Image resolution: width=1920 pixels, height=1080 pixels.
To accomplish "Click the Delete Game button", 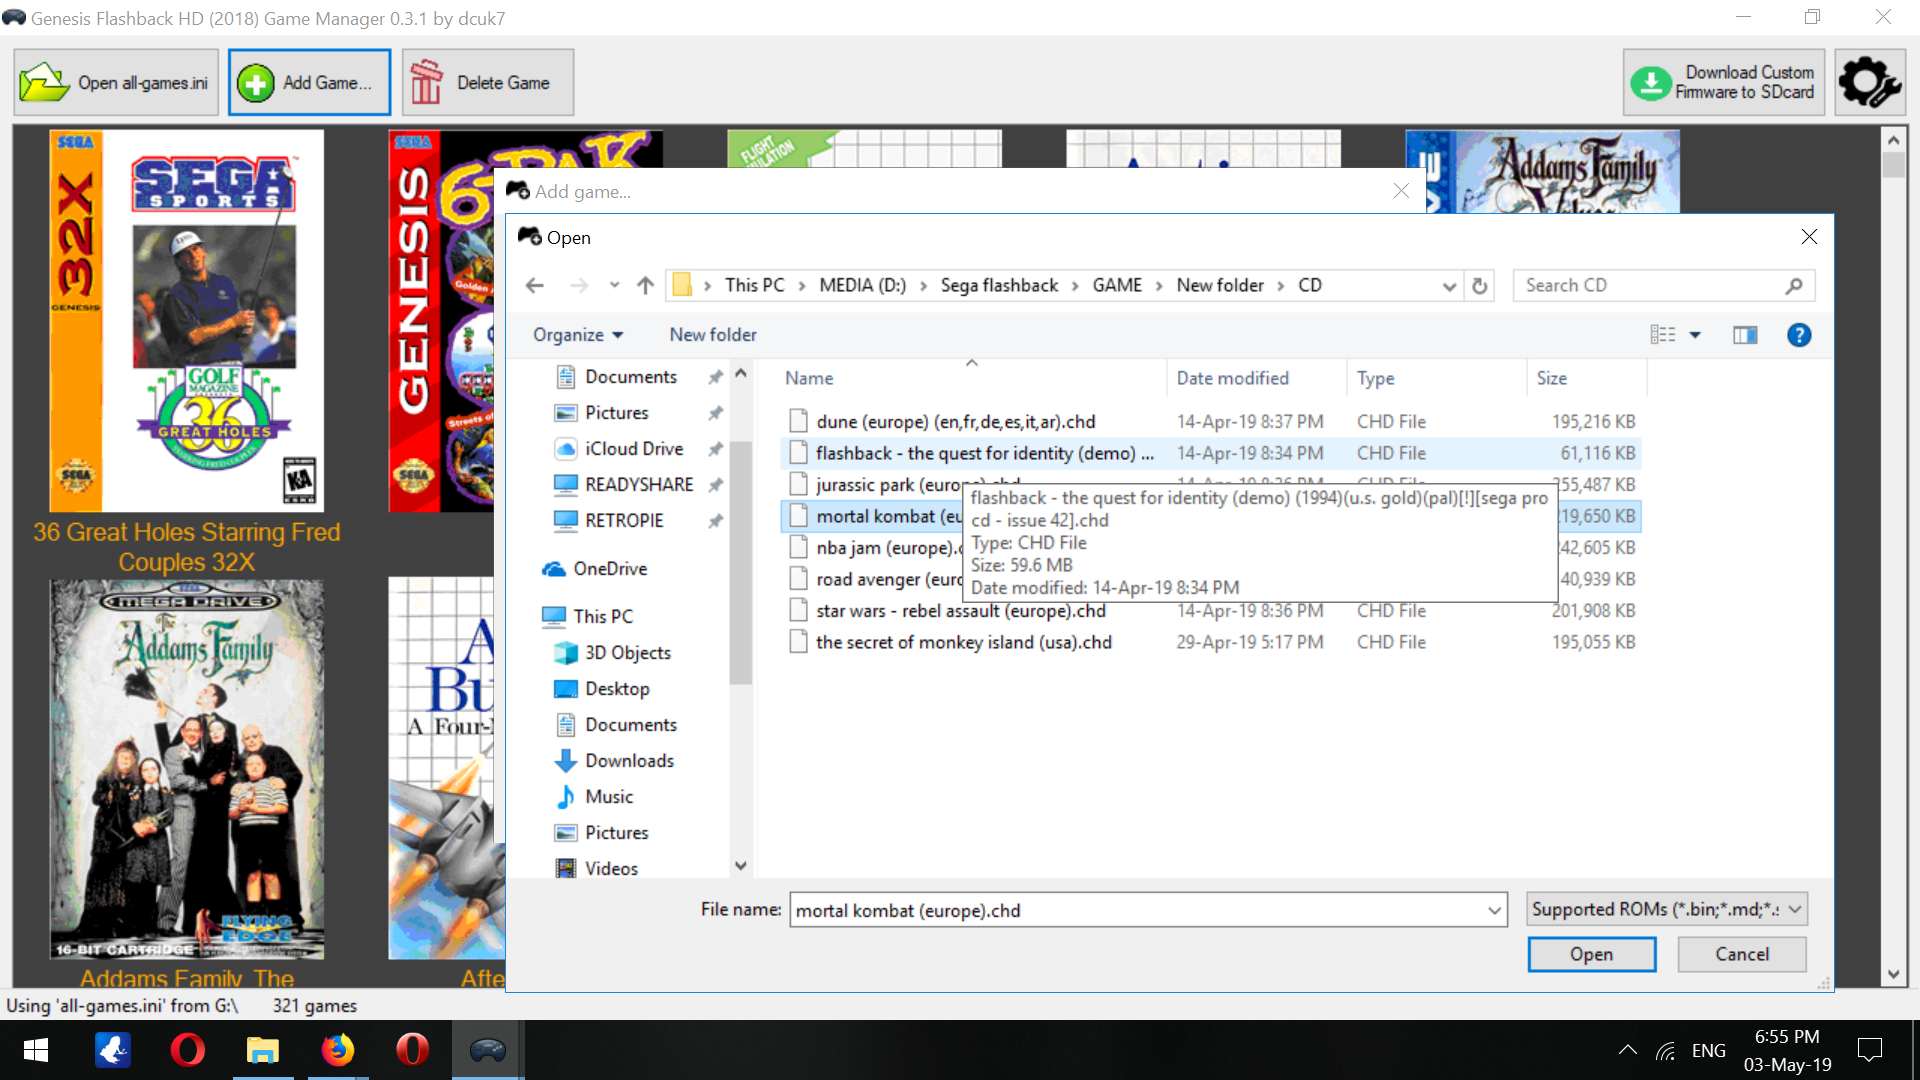I will click(488, 83).
